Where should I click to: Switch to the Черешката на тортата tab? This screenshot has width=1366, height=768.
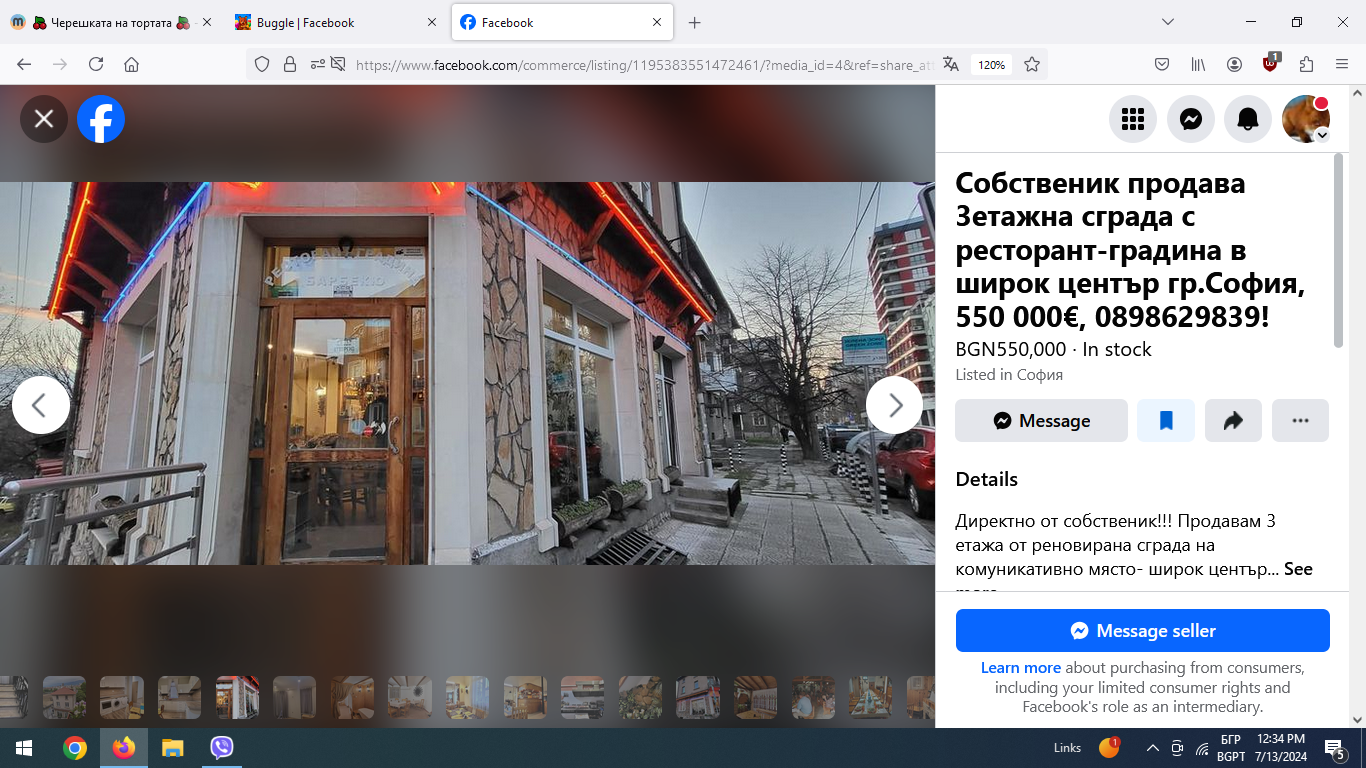(x=110, y=22)
